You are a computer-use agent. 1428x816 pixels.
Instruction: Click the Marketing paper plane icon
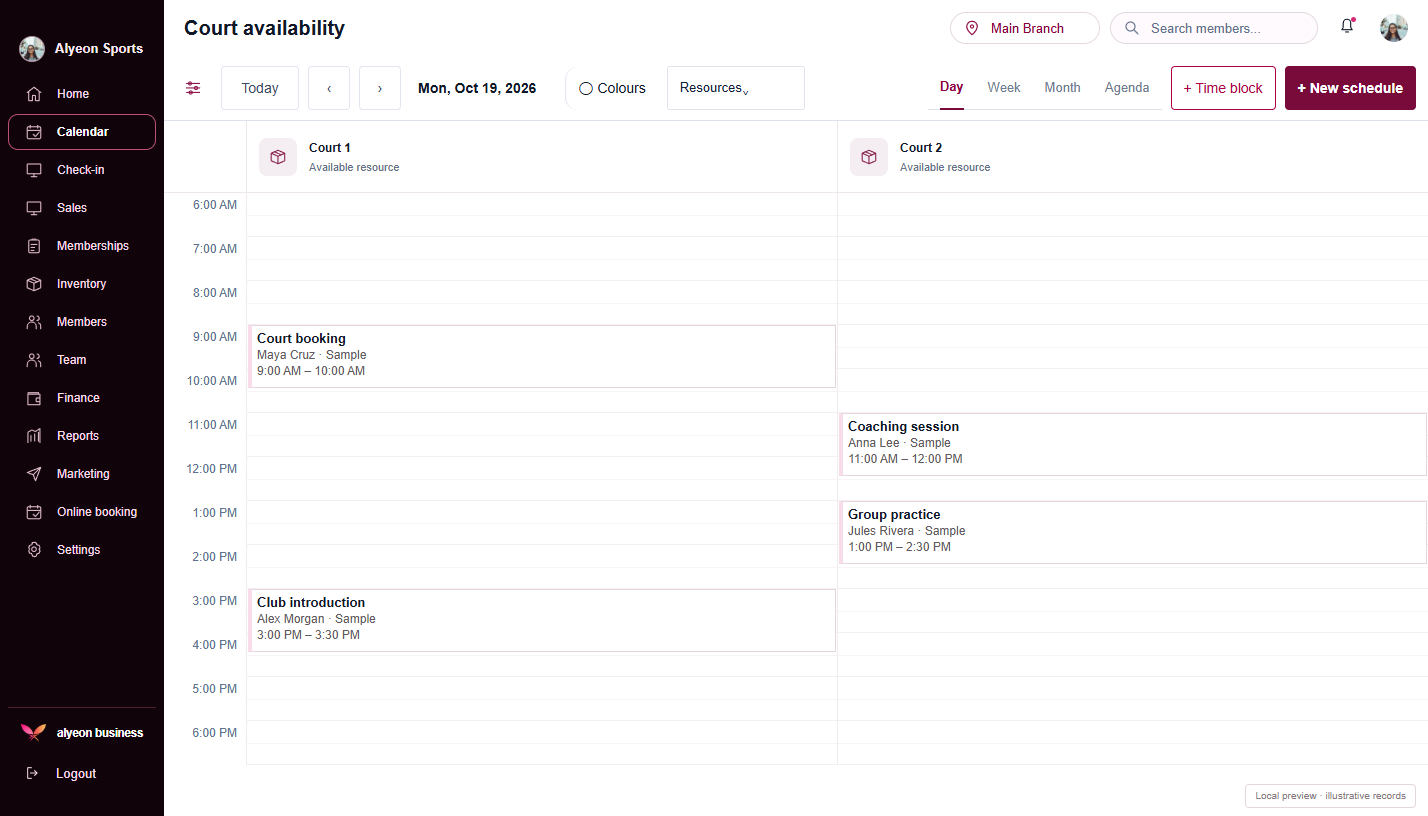(34, 474)
